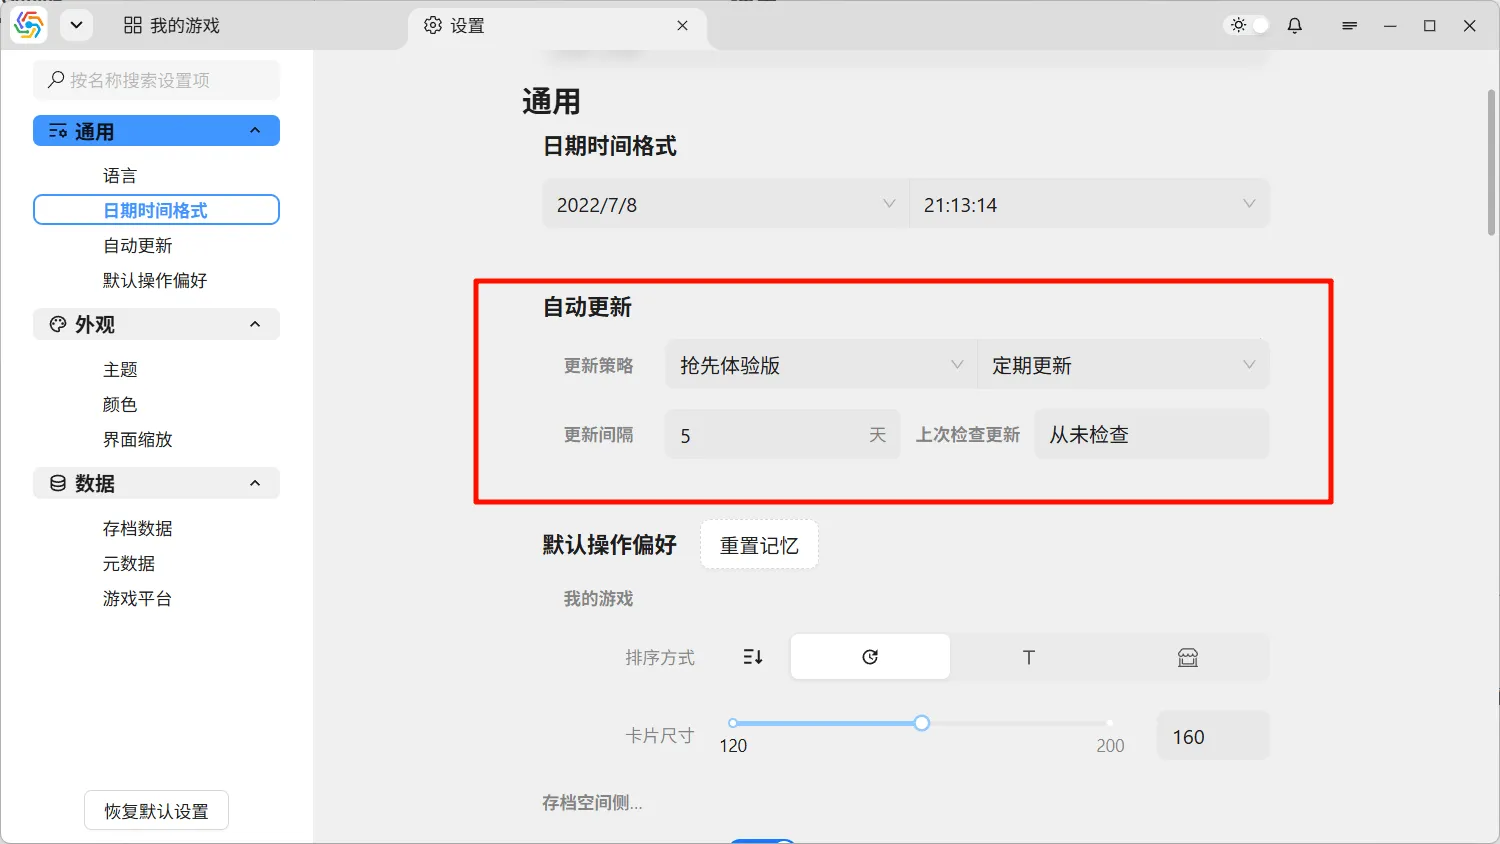Sort games by platform store icon

tap(1188, 657)
